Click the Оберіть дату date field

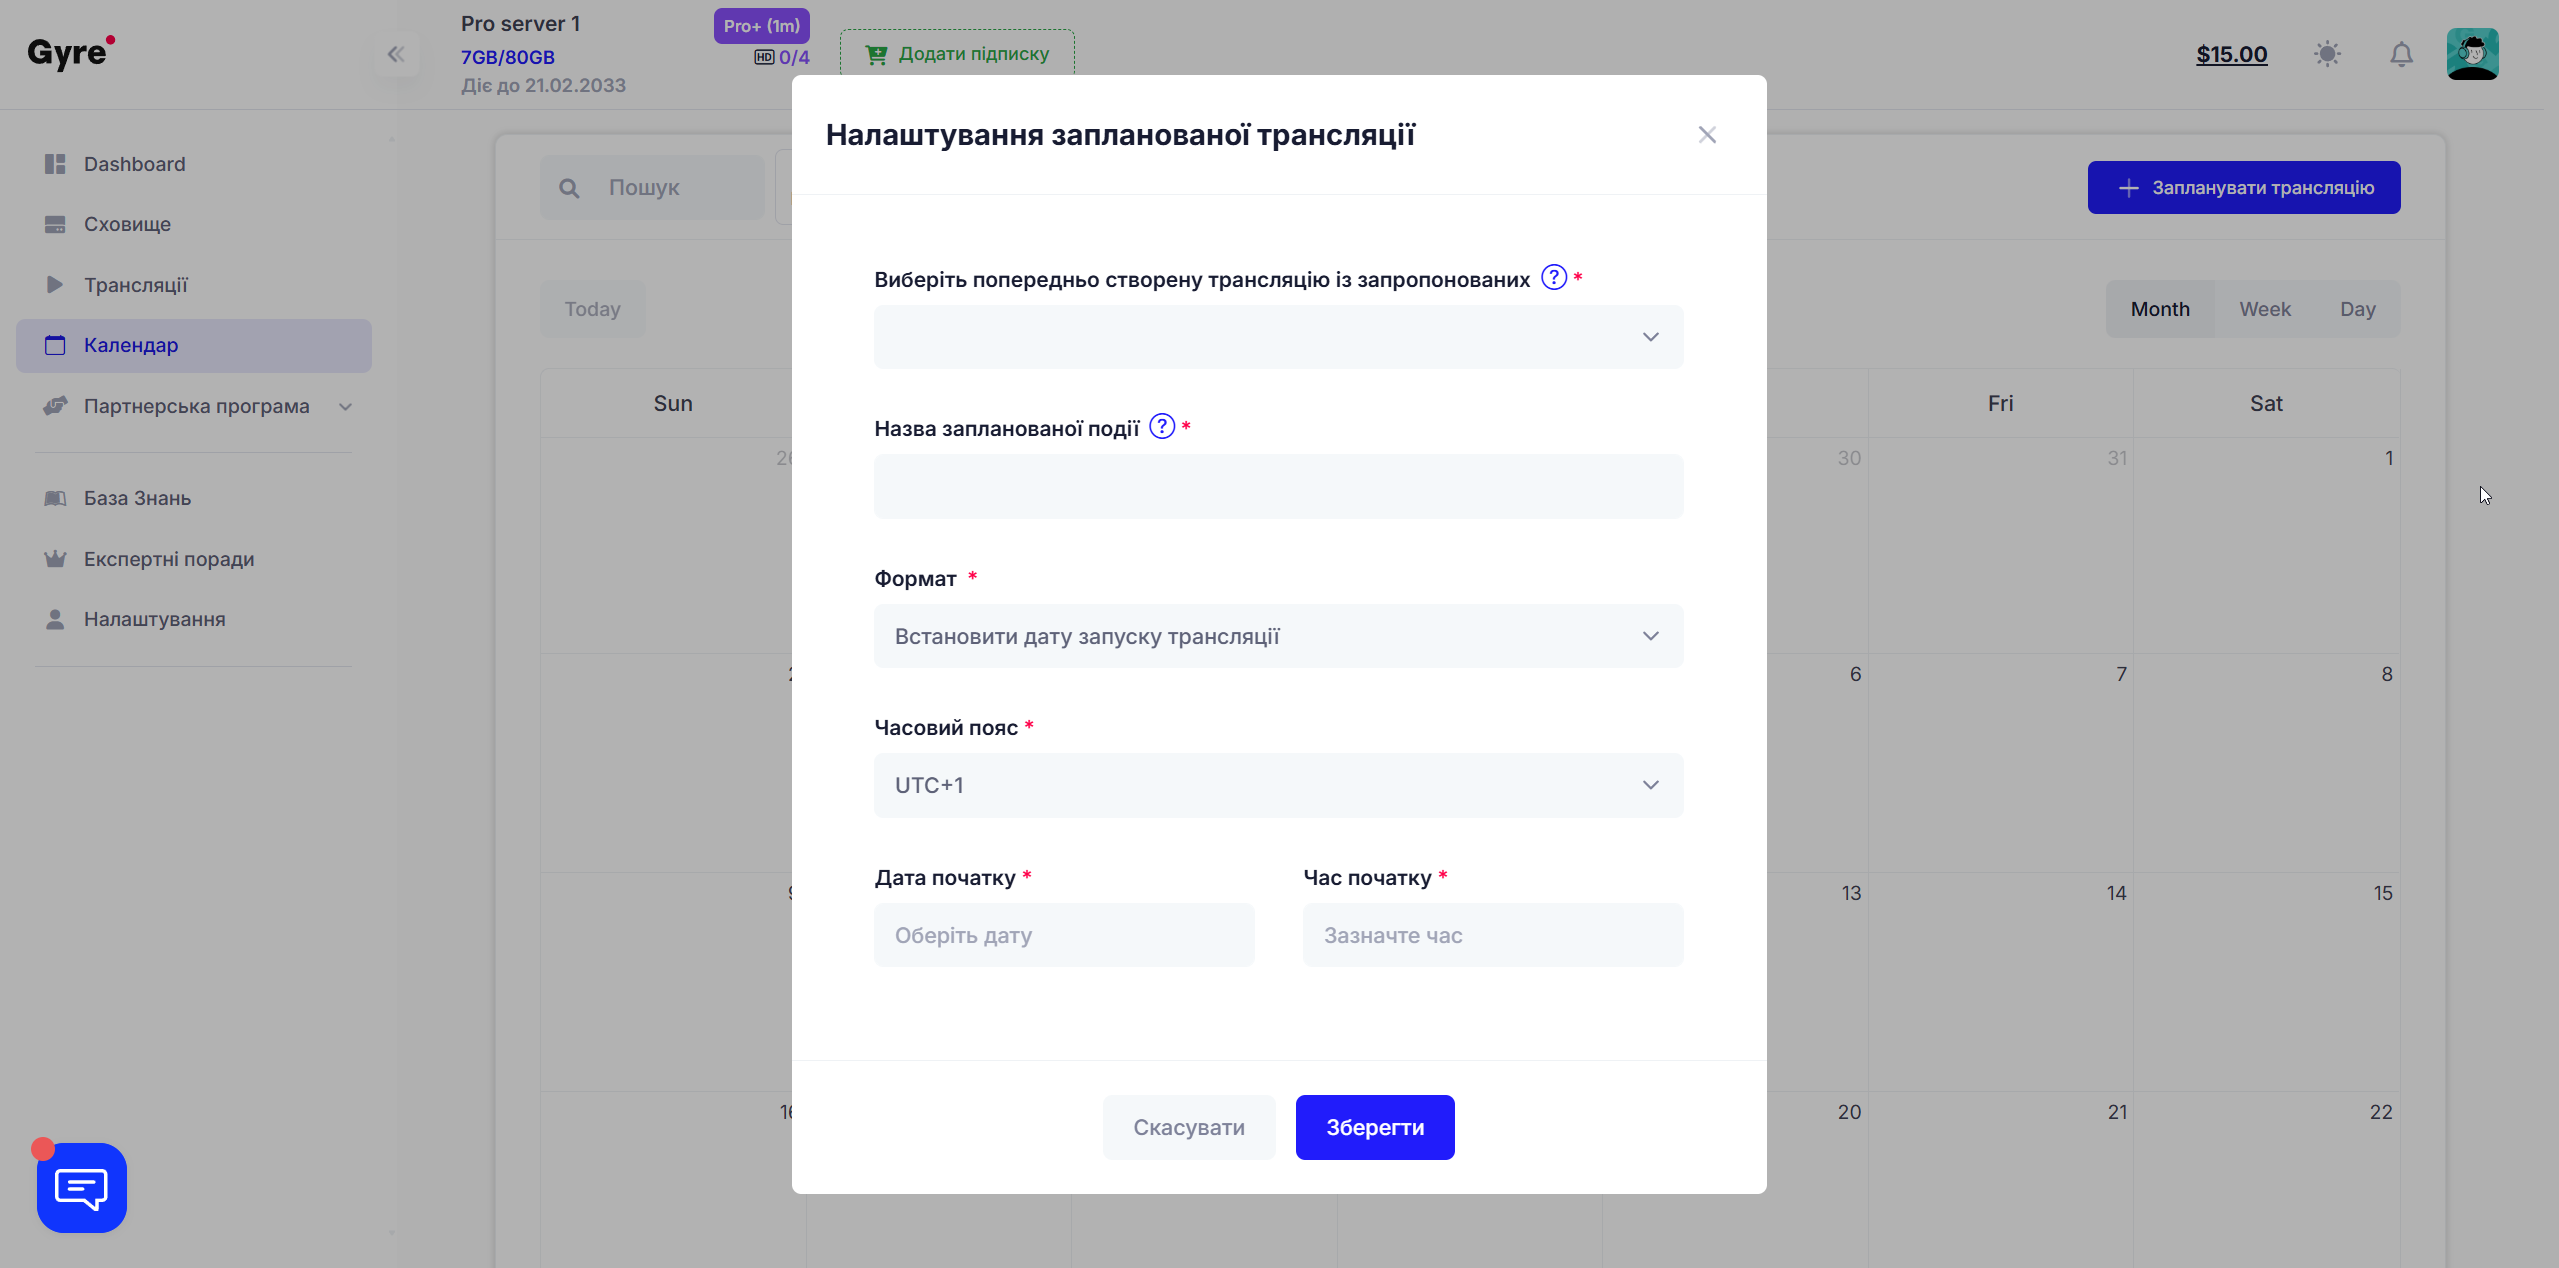coord(1063,935)
